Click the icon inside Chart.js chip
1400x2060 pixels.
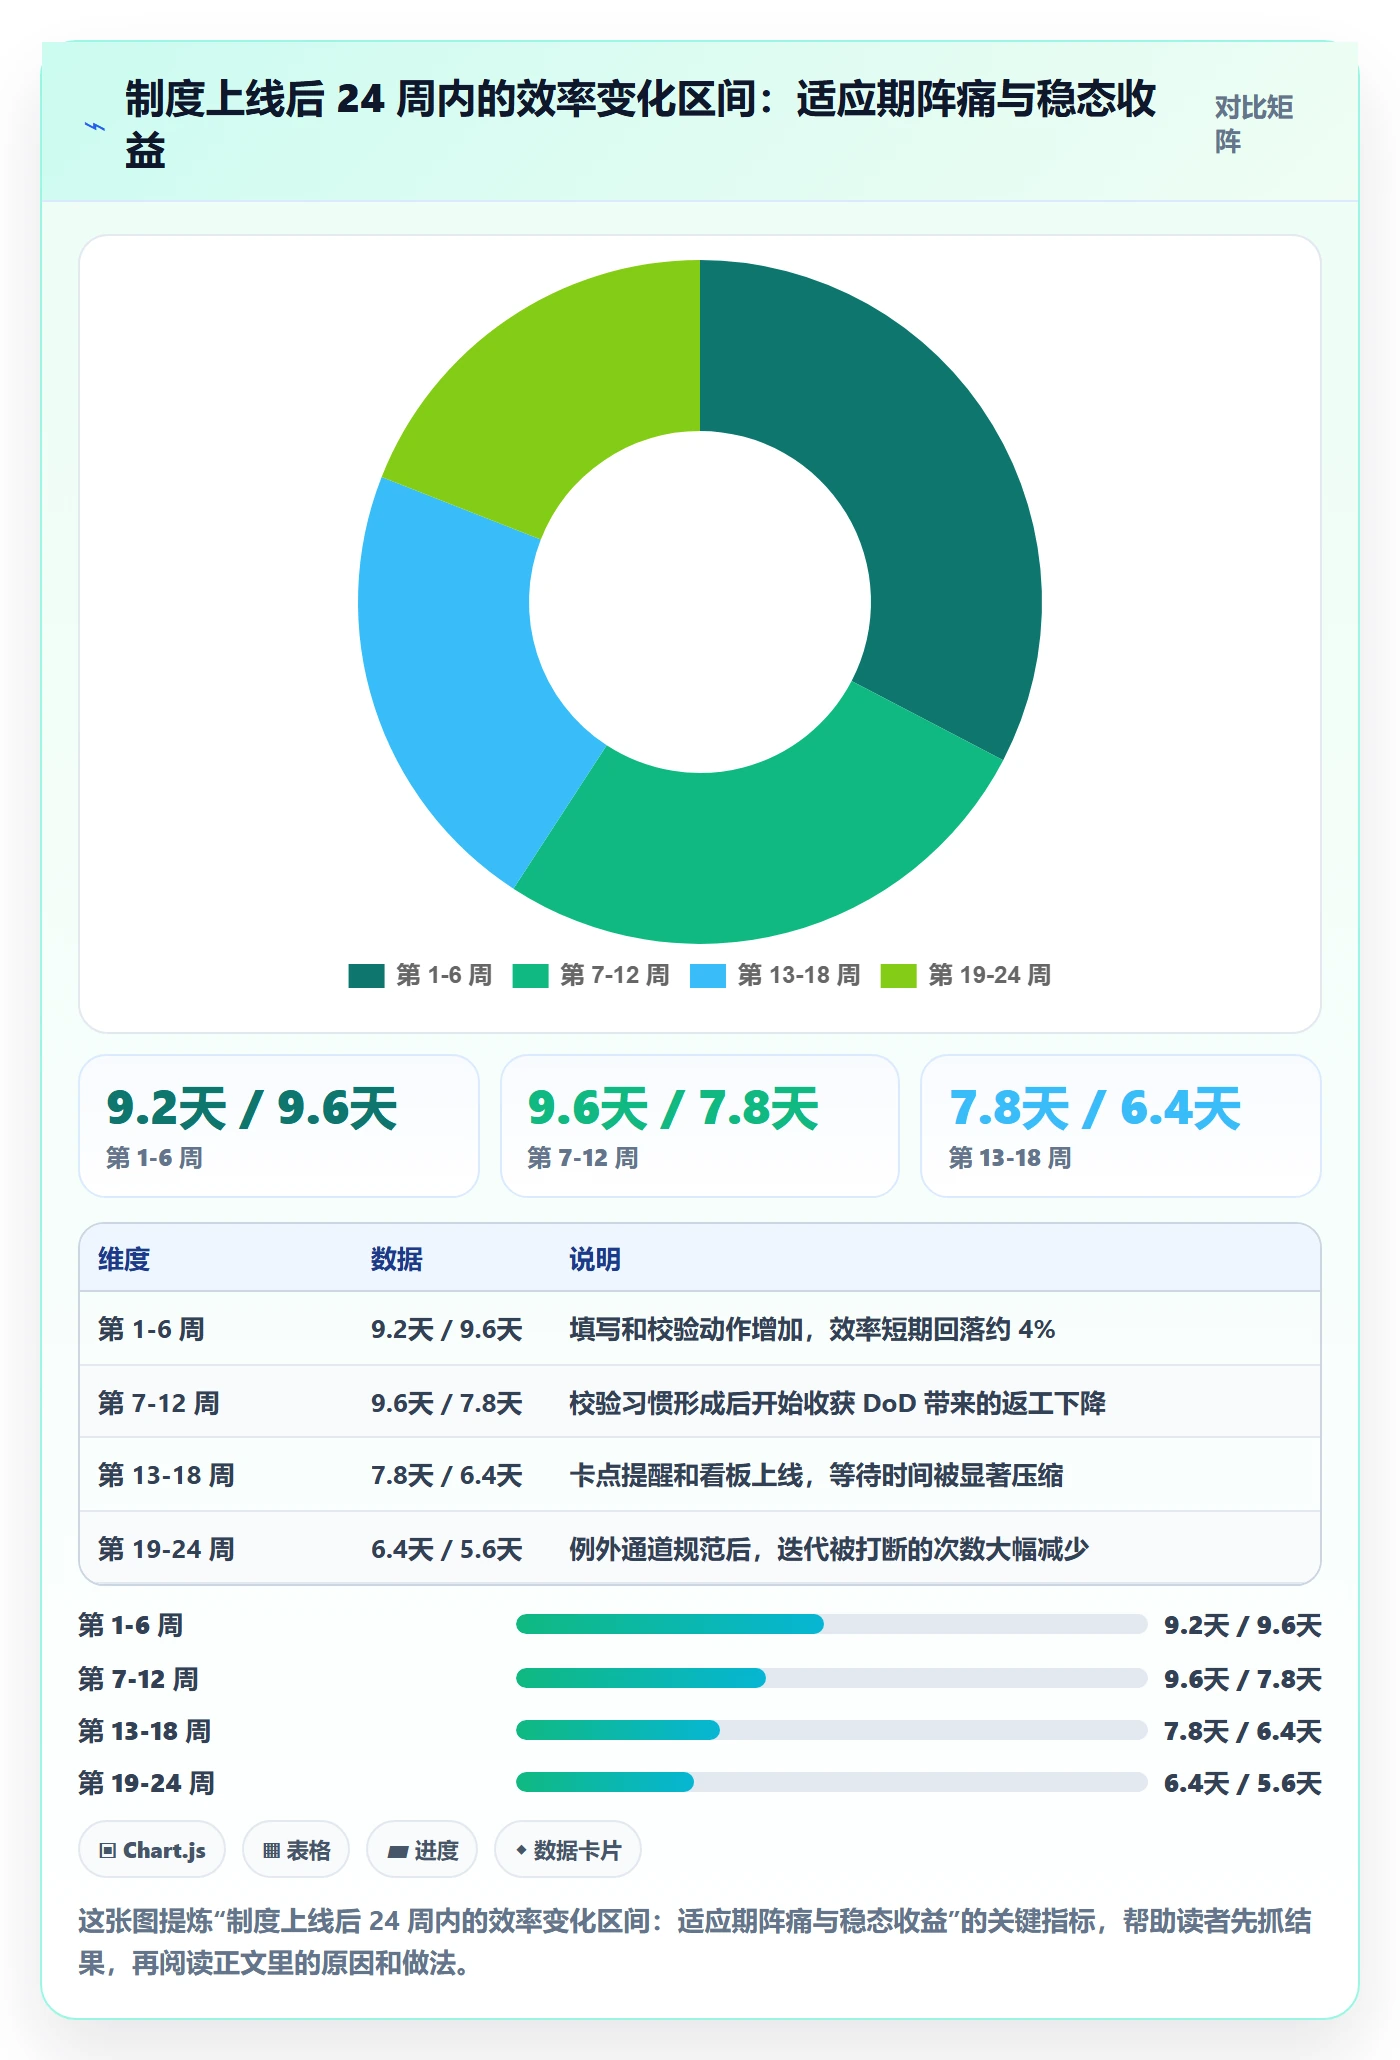click(x=108, y=1851)
